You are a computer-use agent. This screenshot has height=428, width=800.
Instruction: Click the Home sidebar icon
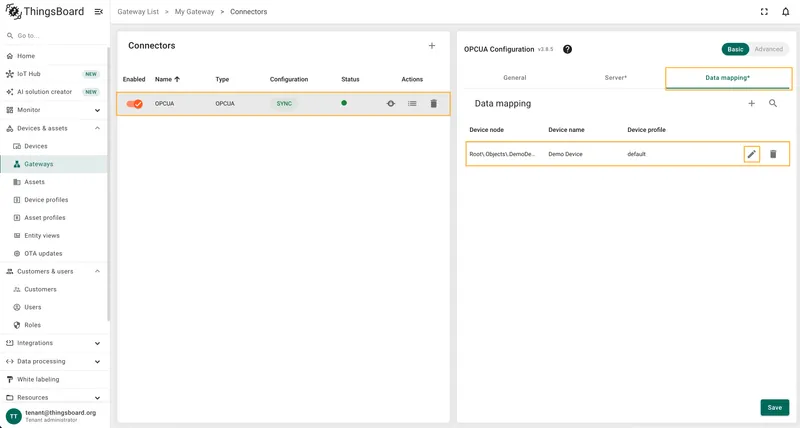point(10,56)
